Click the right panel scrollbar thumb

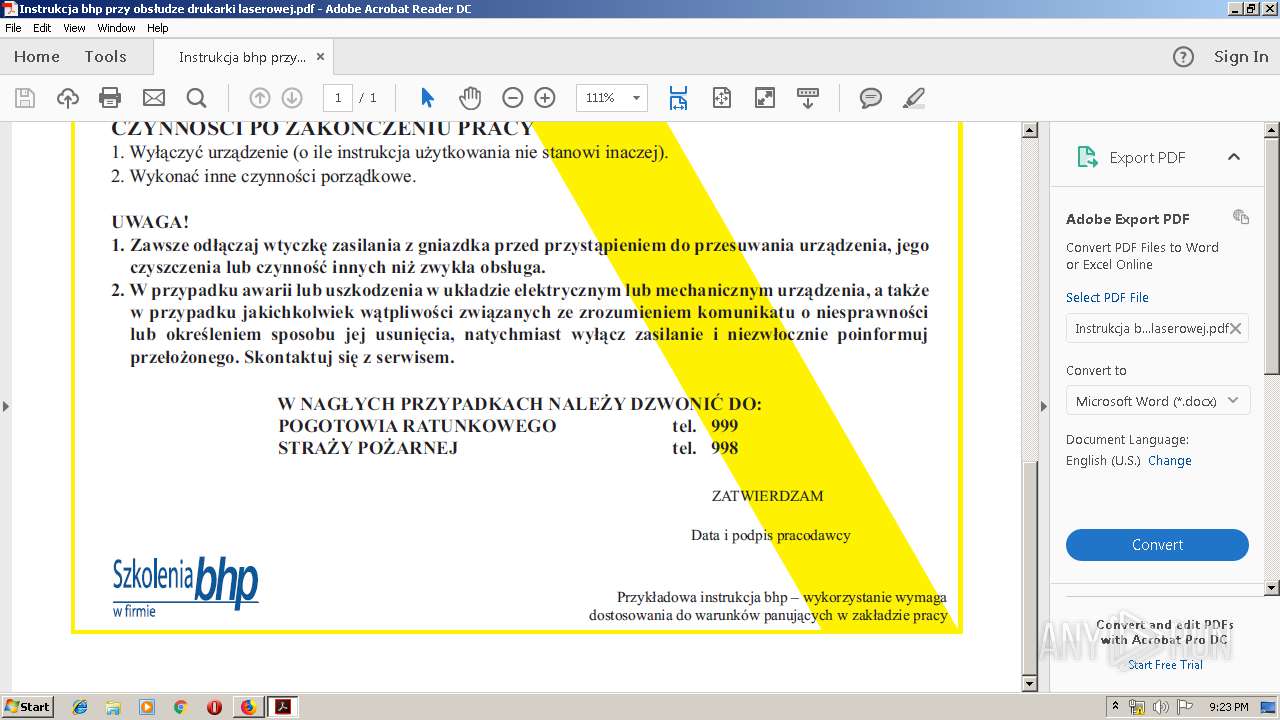(1272, 255)
